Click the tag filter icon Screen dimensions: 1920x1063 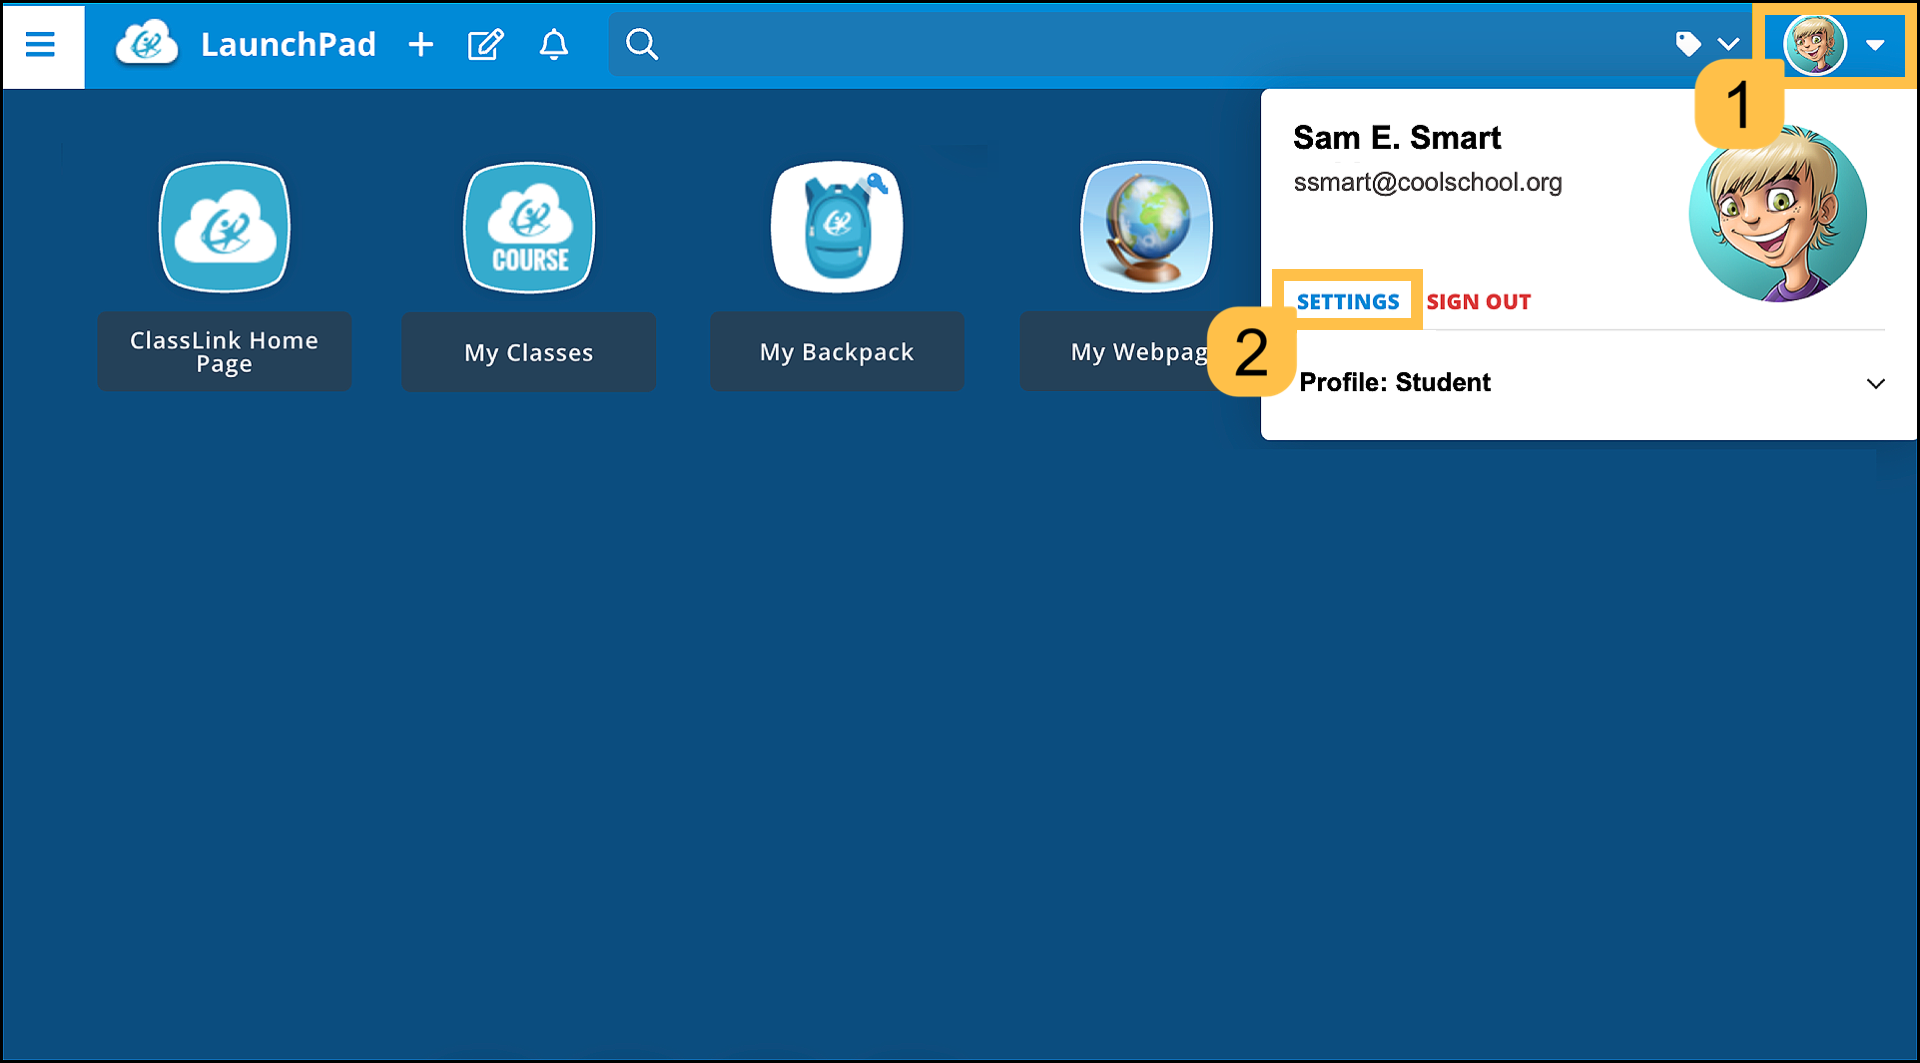pos(1688,44)
